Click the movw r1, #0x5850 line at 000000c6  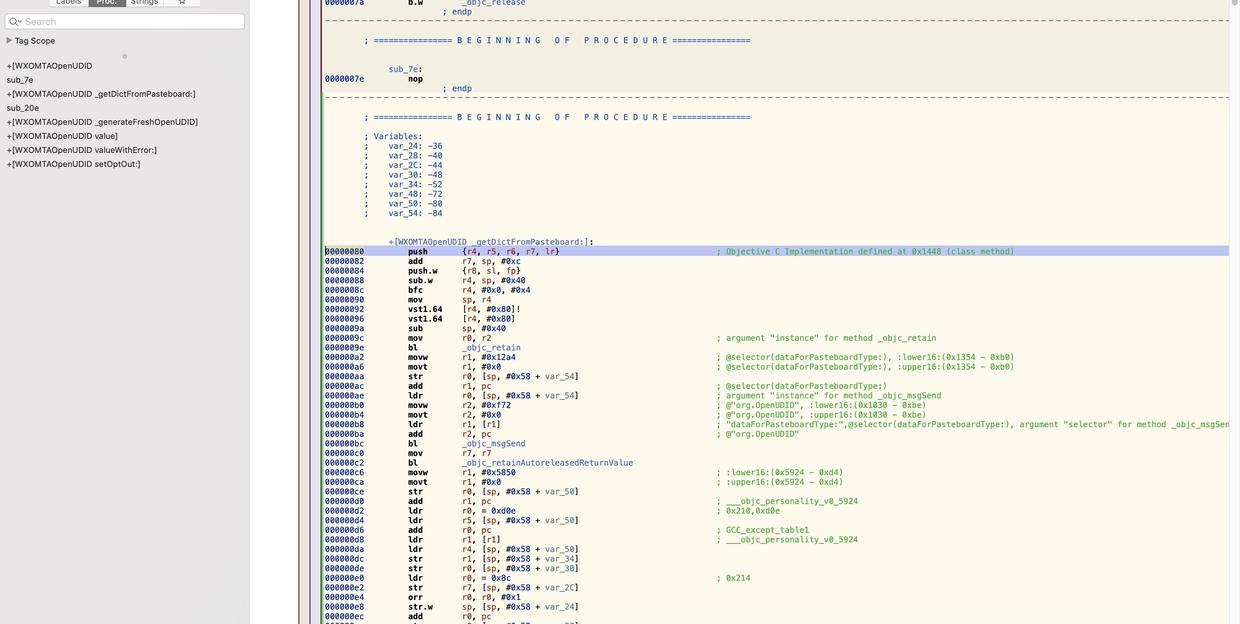click(x=421, y=473)
